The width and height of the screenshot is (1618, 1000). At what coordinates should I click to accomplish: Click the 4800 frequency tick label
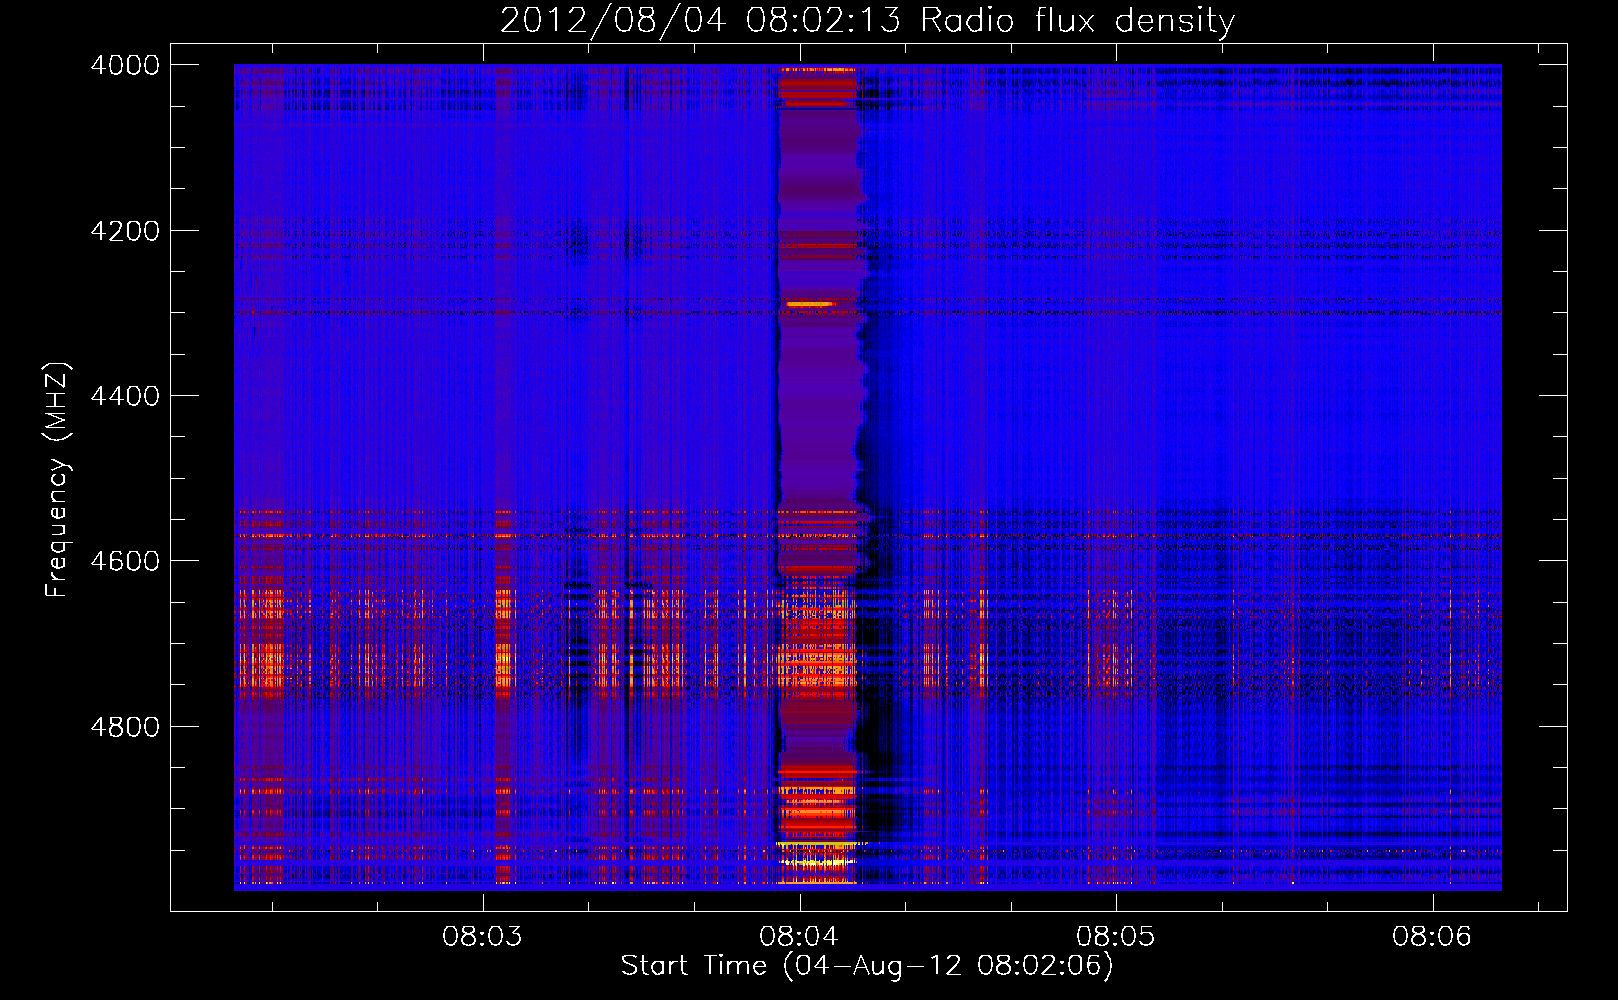pos(125,727)
